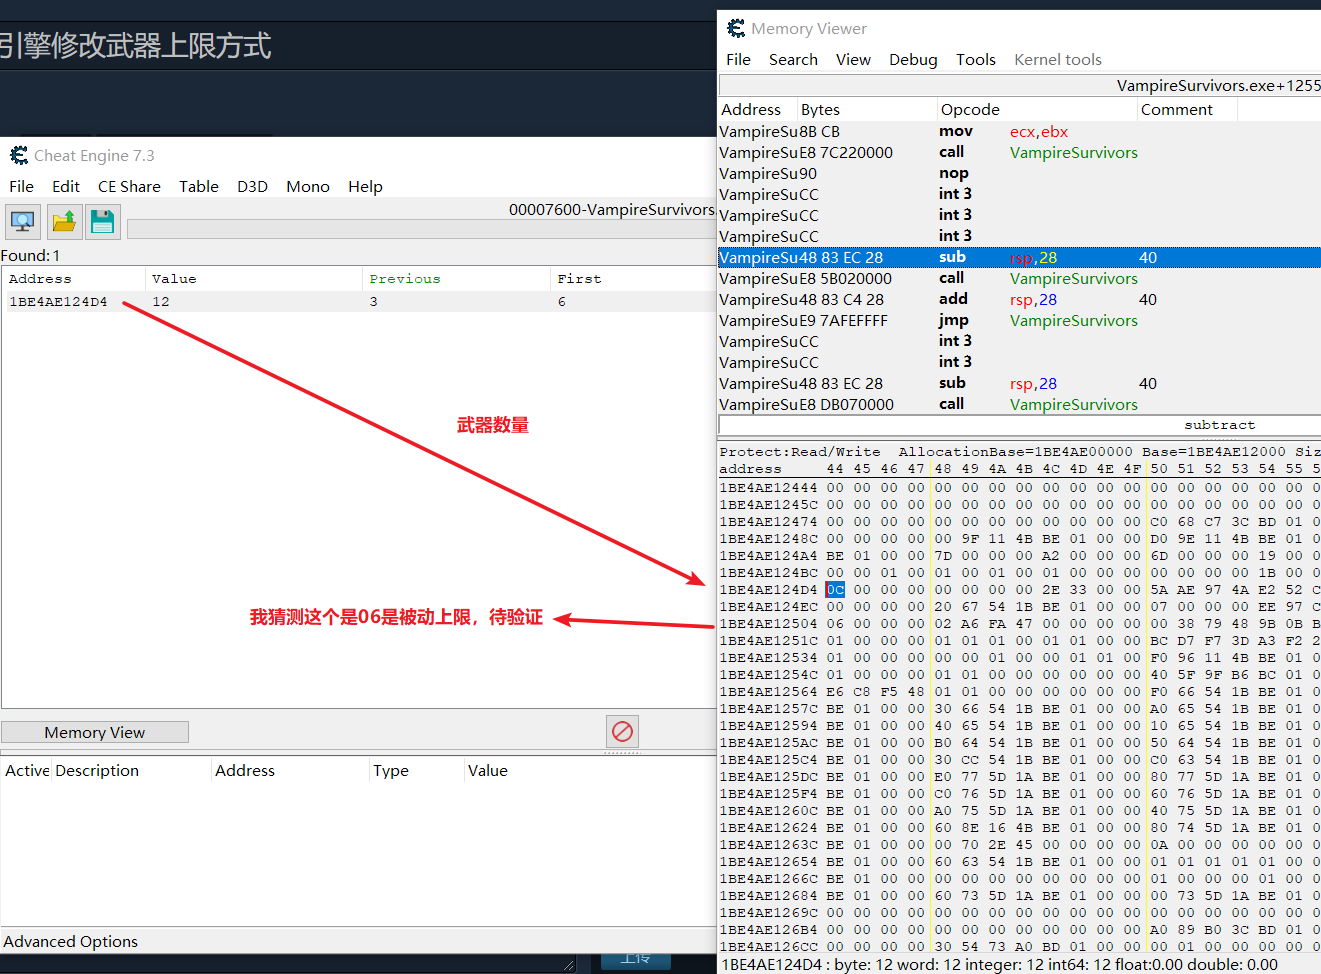Select the nop instruction row
The width and height of the screenshot is (1321, 974).
1019,173
